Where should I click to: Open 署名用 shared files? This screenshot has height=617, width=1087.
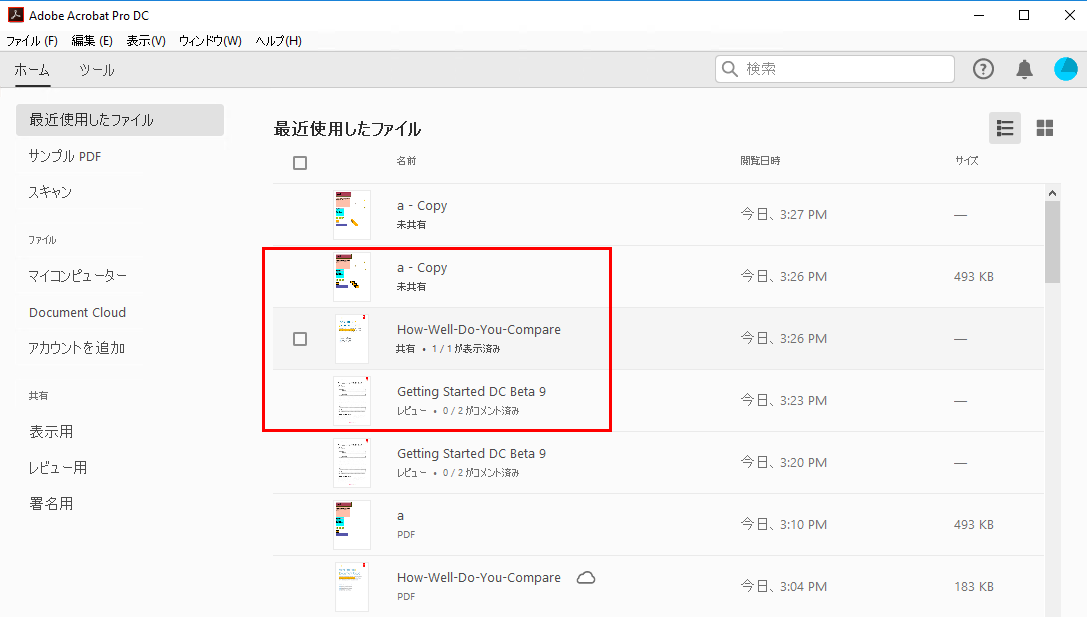click(x=51, y=504)
